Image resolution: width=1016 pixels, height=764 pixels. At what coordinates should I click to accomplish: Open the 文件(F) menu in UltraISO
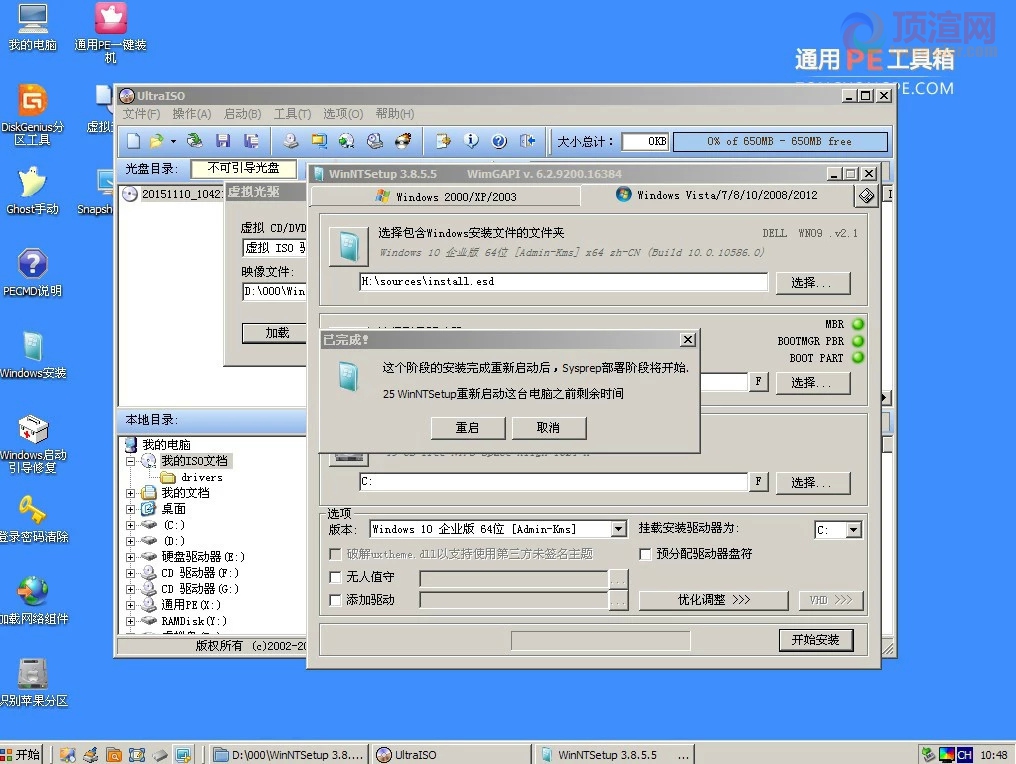point(141,114)
